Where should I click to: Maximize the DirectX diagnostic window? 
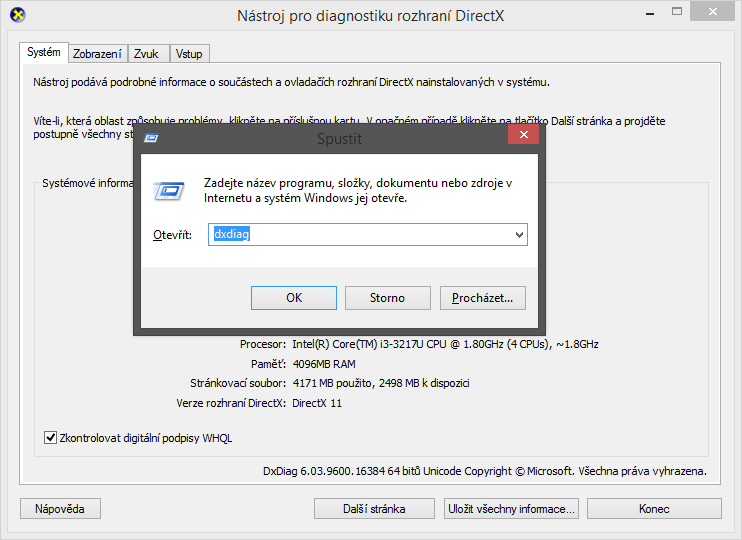click(x=677, y=12)
